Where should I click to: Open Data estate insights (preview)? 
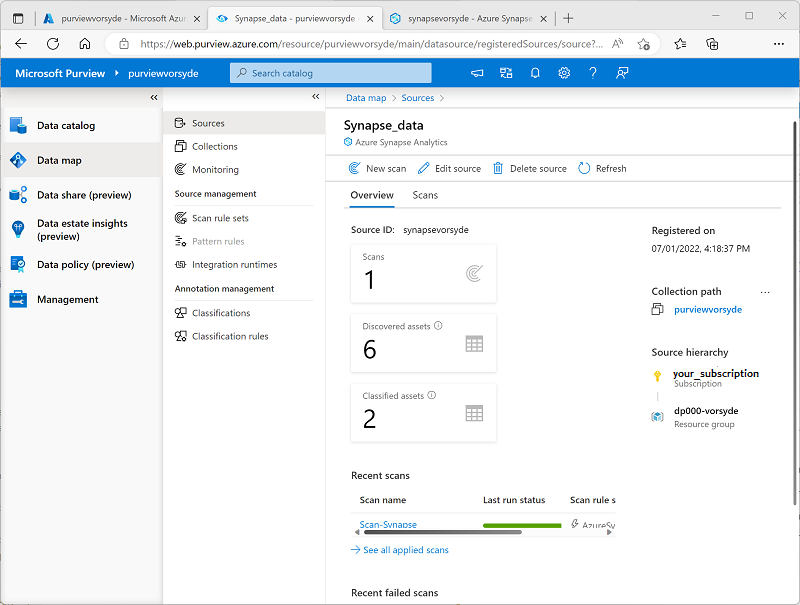(82, 230)
